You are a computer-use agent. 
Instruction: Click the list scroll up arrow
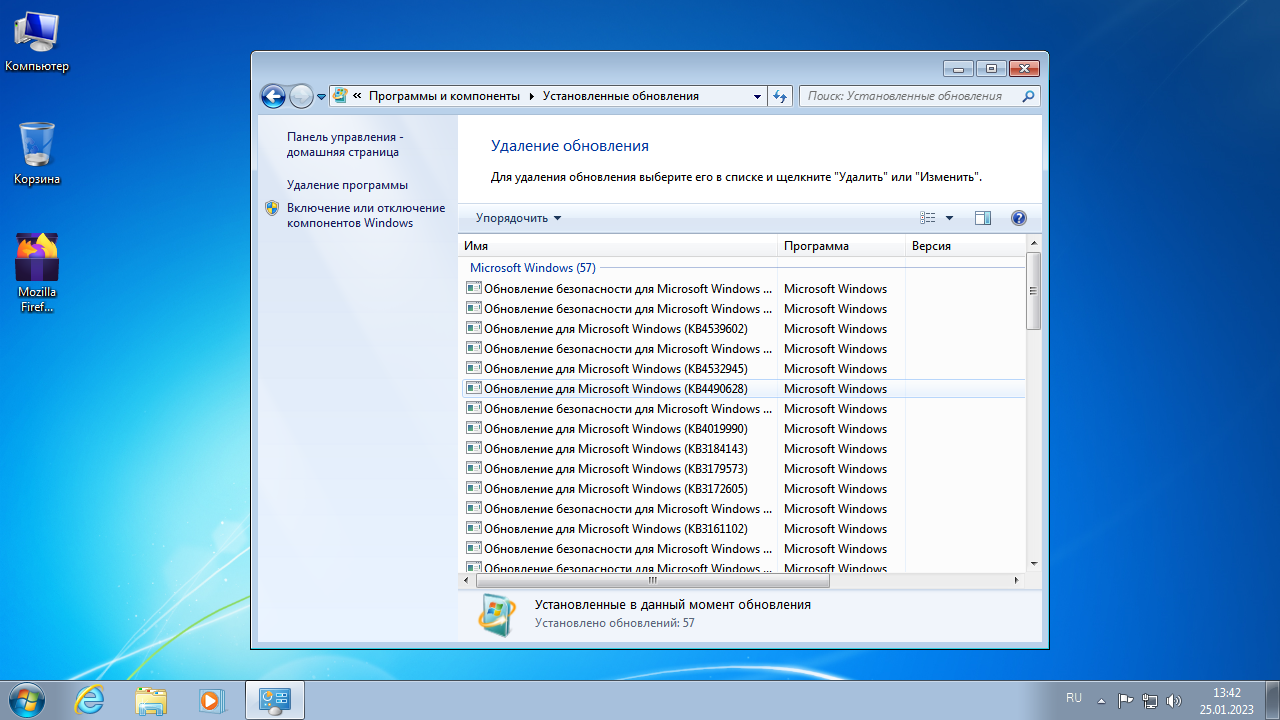1034,244
